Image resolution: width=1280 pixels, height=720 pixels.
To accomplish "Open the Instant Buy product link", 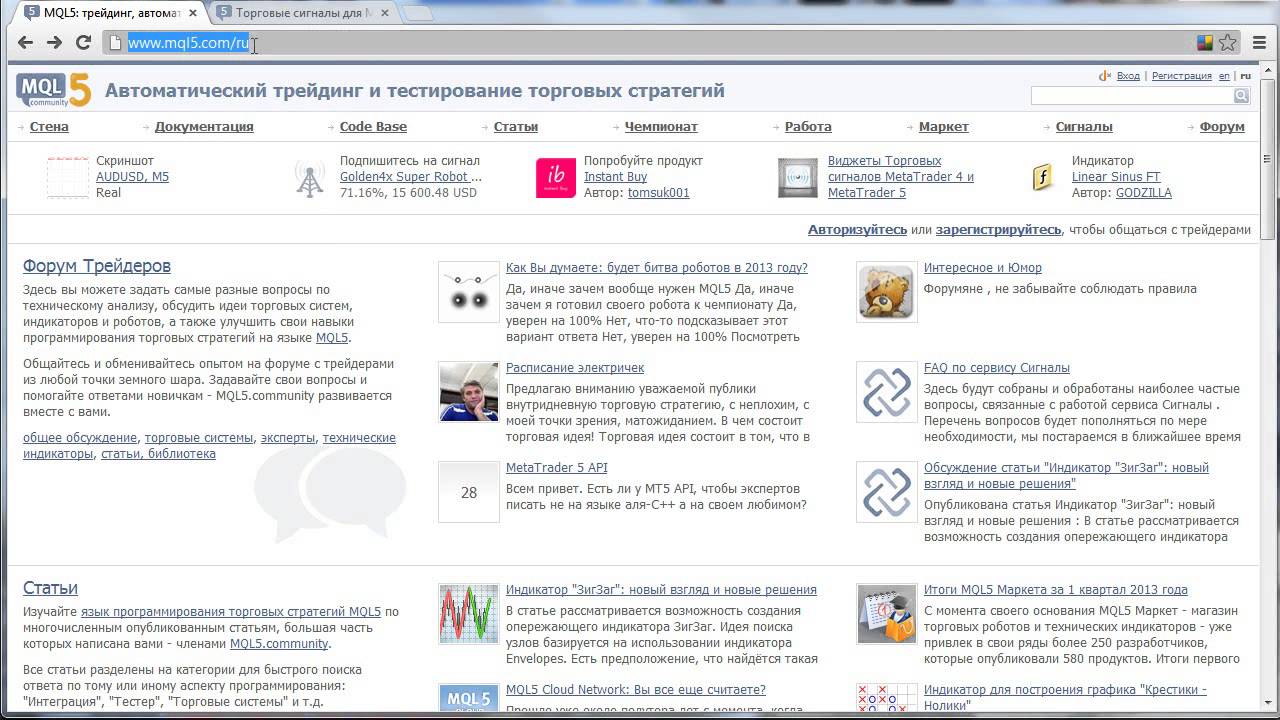I will click(615, 177).
